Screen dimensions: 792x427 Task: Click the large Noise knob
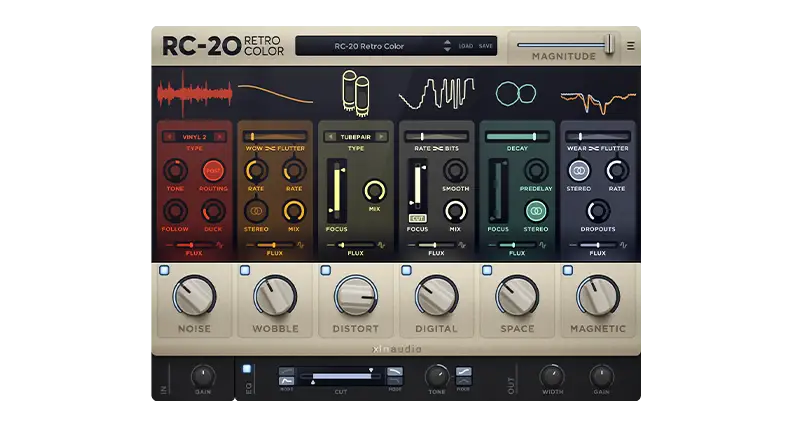194,297
